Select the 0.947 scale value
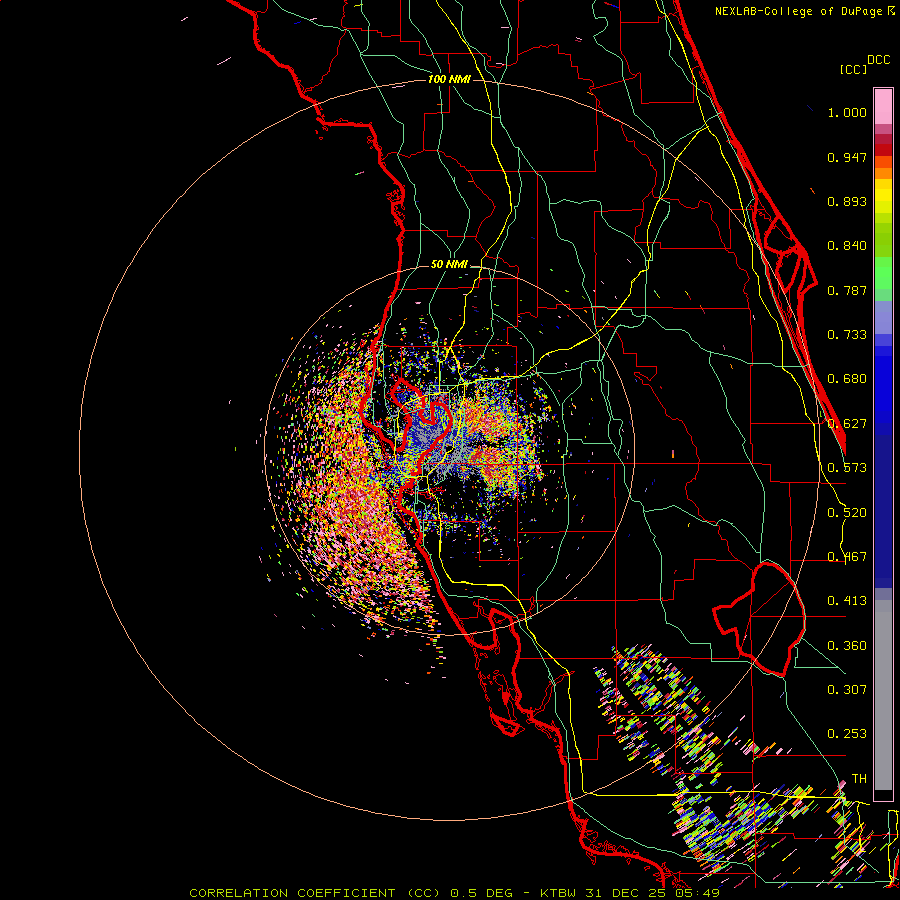The width and height of the screenshot is (900, 900). [x=847, y=157]
